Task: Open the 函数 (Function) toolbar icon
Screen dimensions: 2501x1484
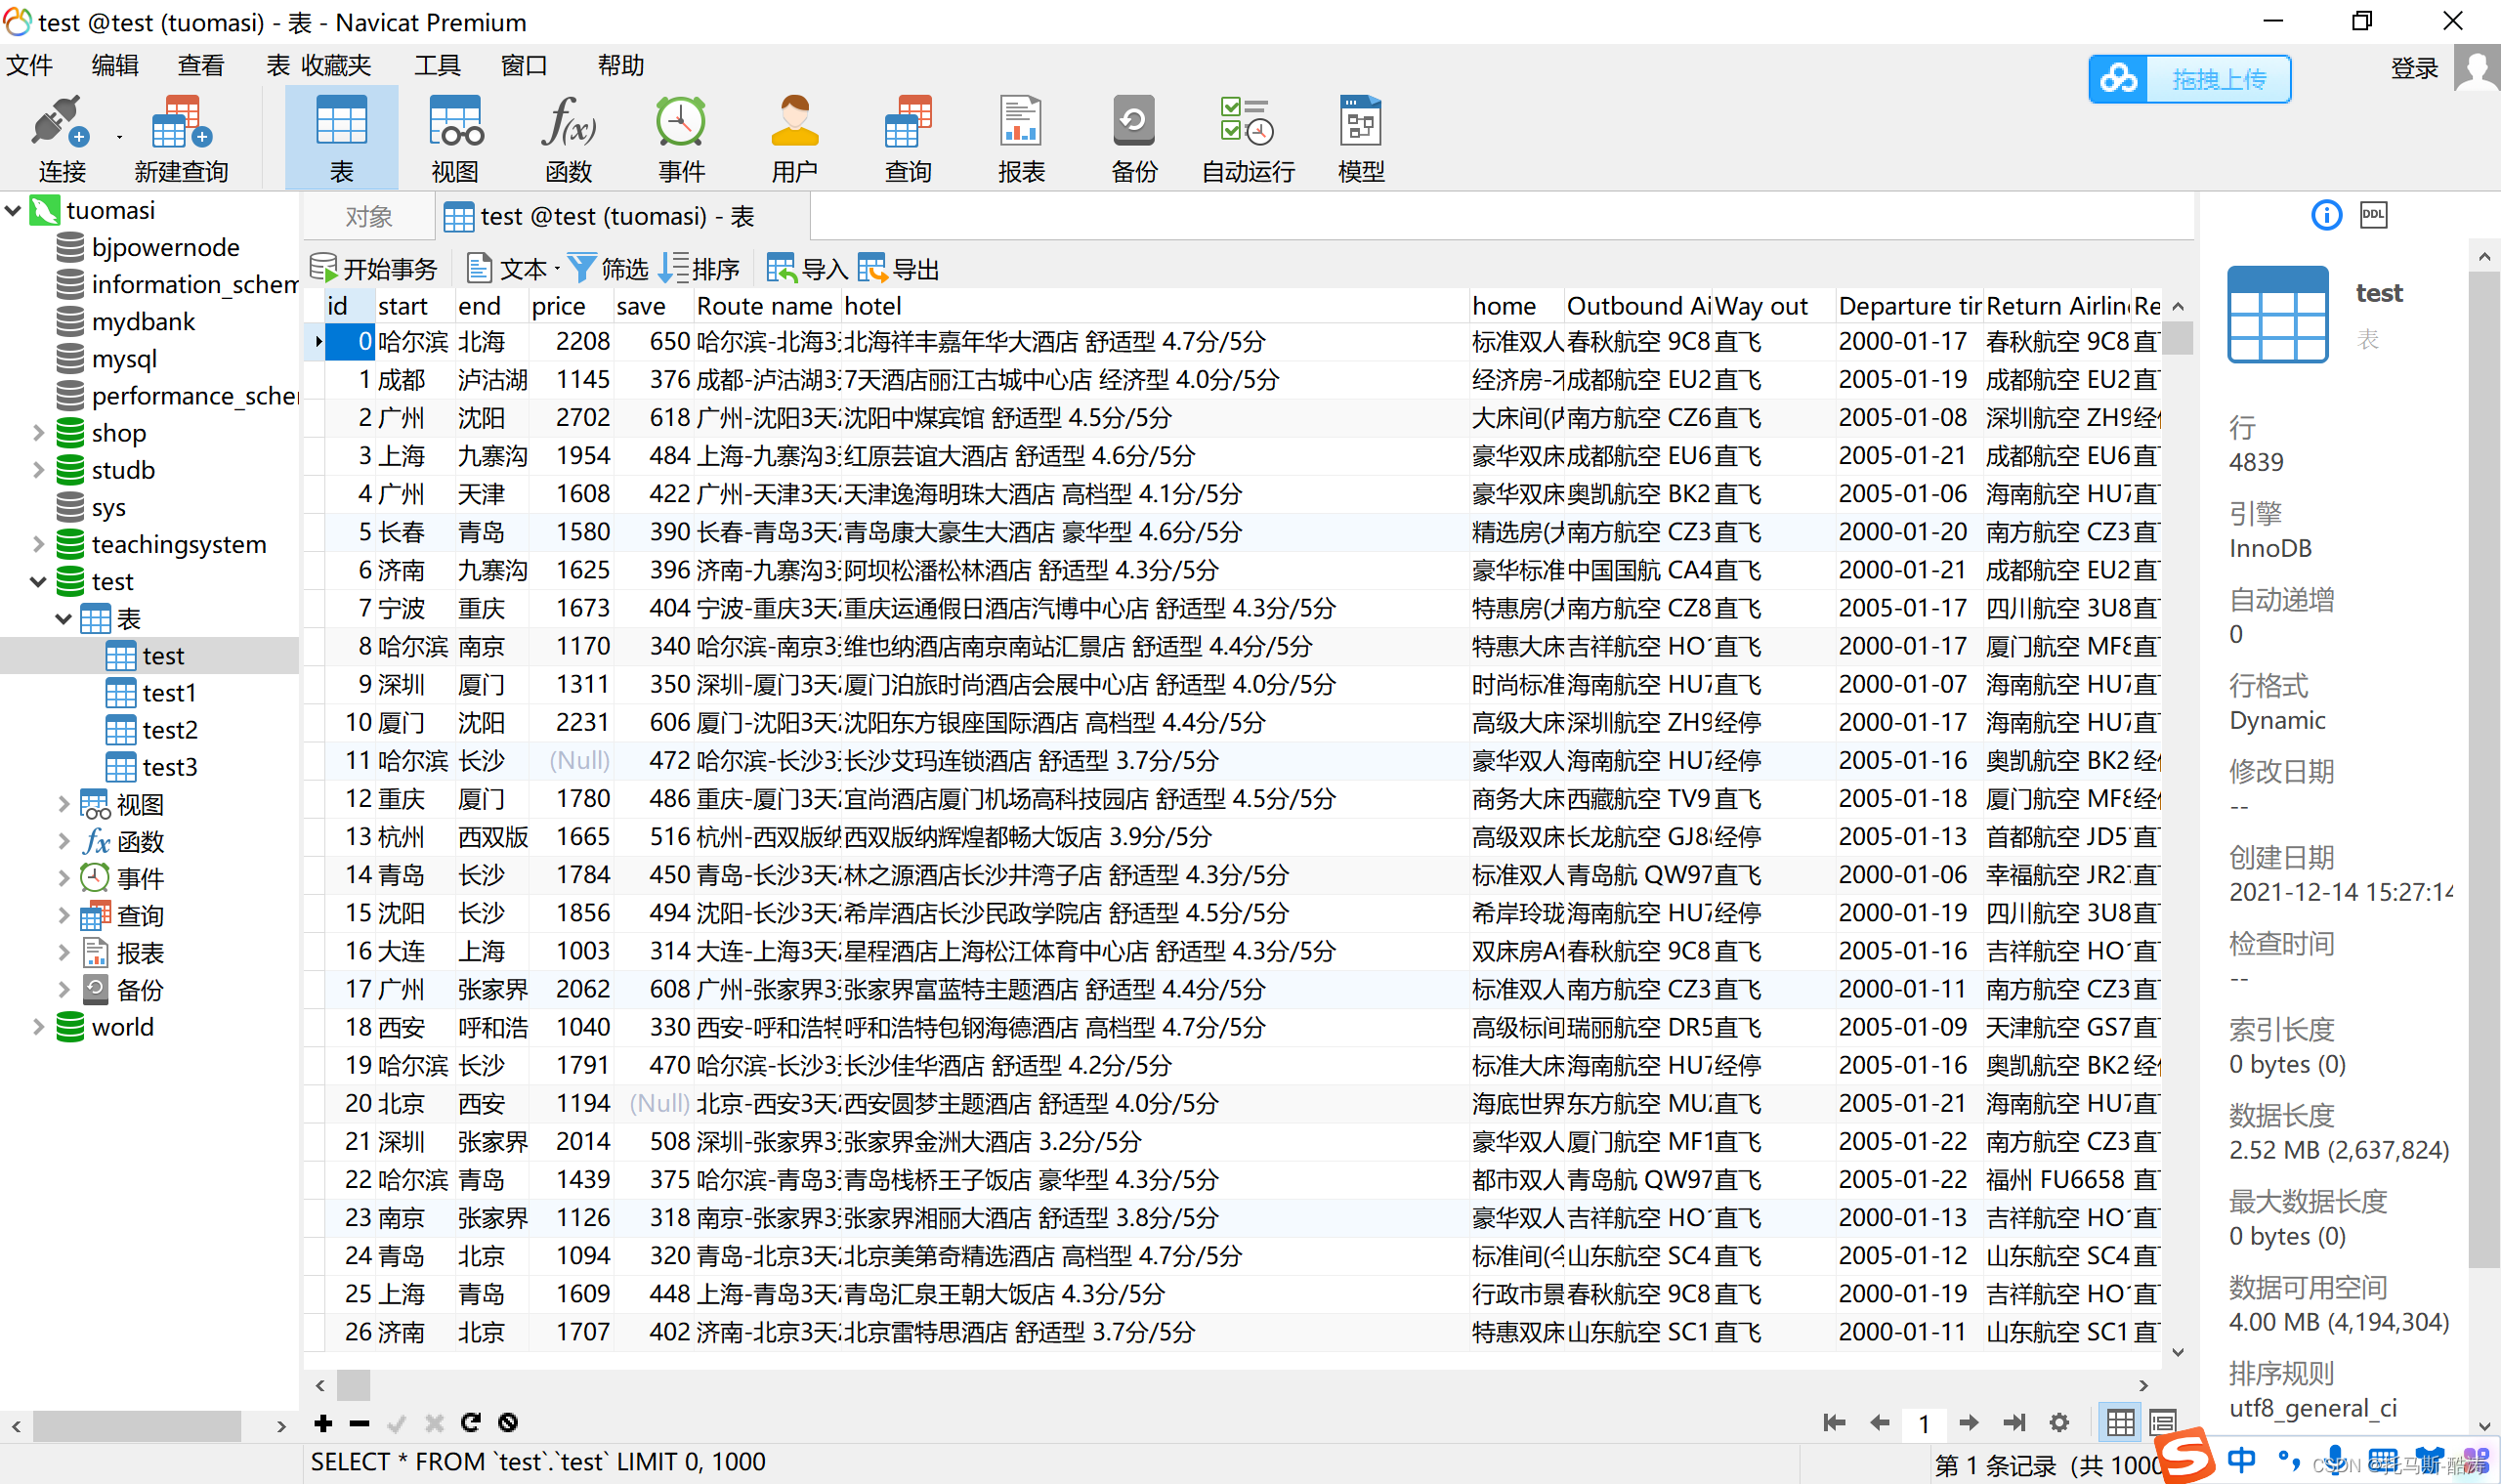Action: [x=568, y=139]
